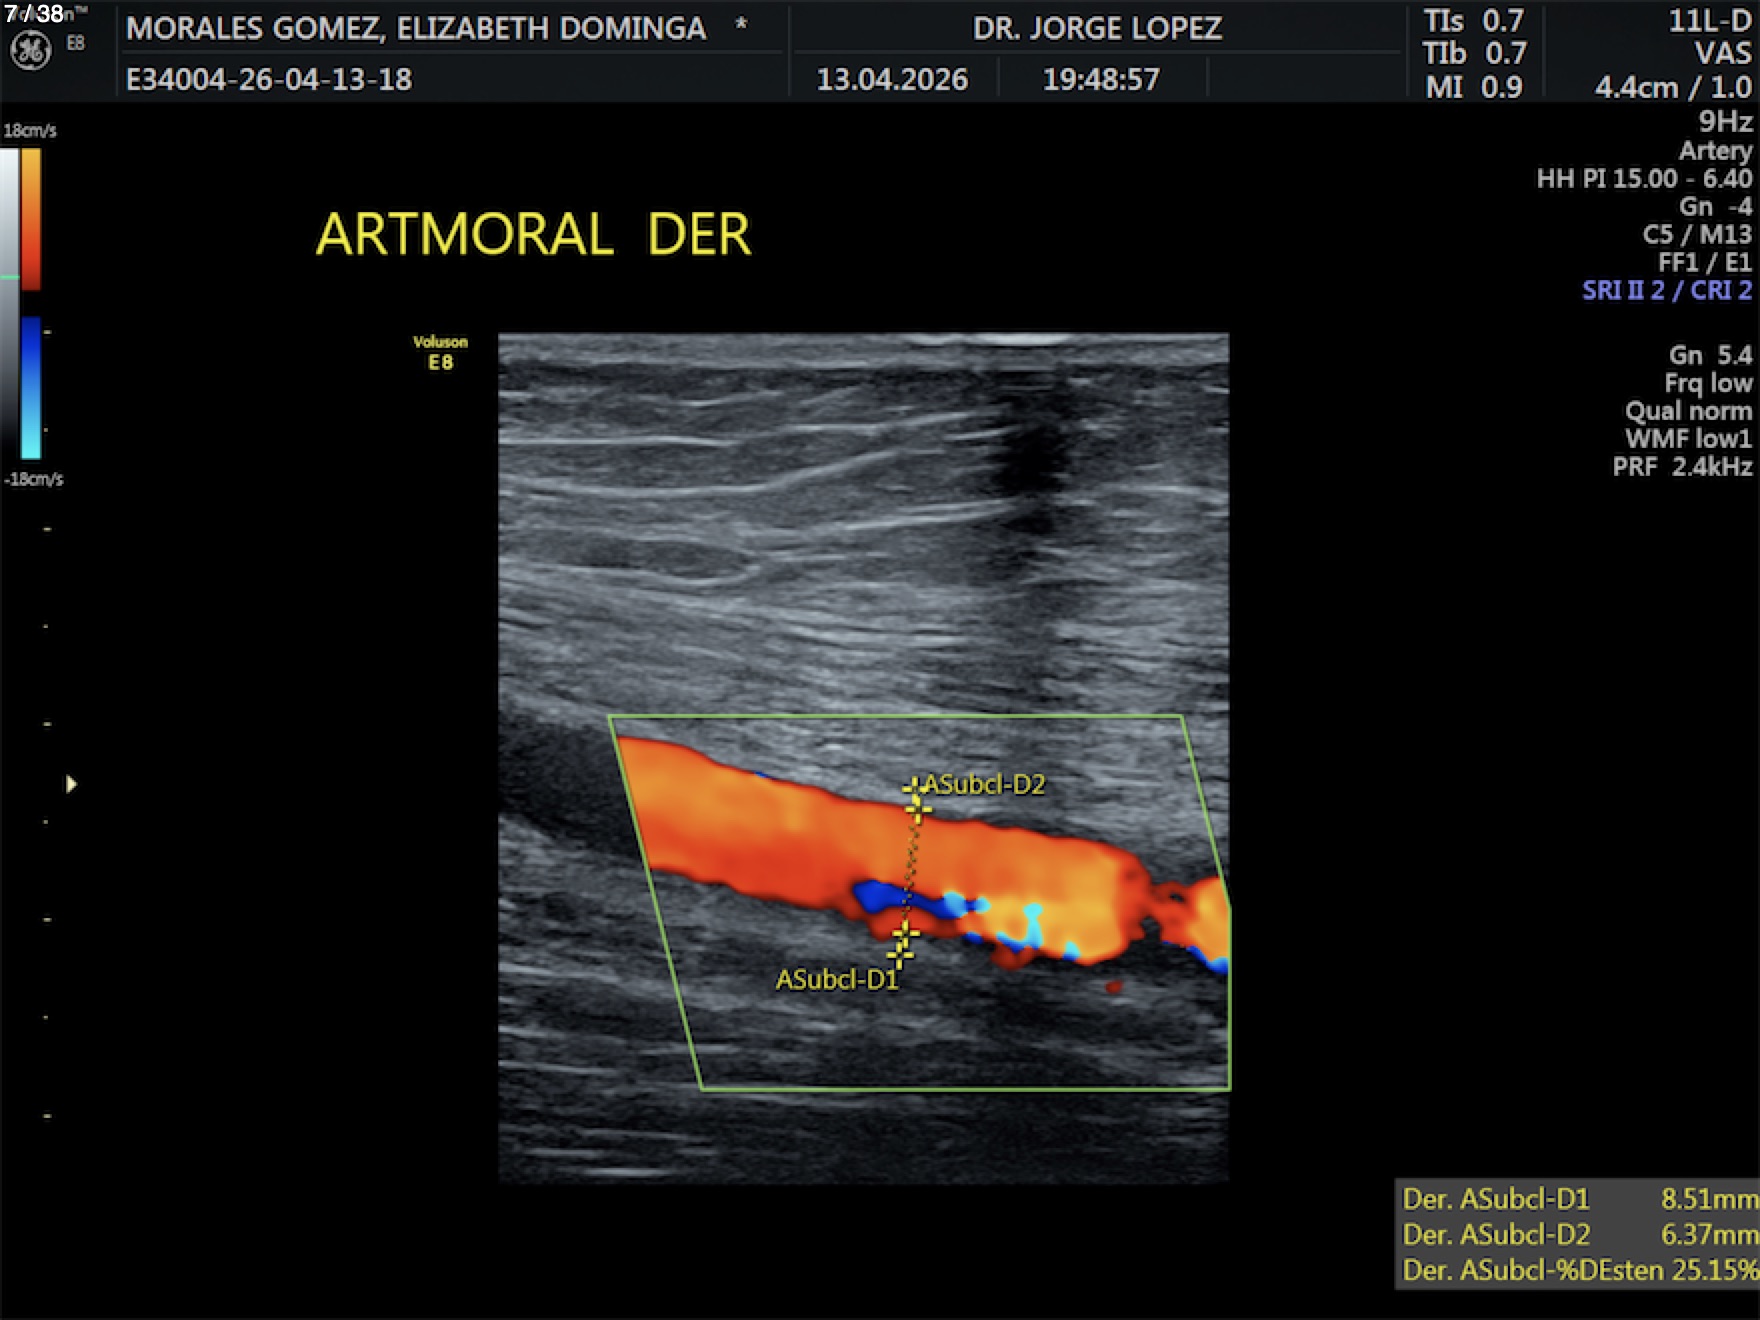The width and height of the screenshot is (1760, 1320).
Task: Click the red-orange positive velocity color bar
Action: point(31,218)
